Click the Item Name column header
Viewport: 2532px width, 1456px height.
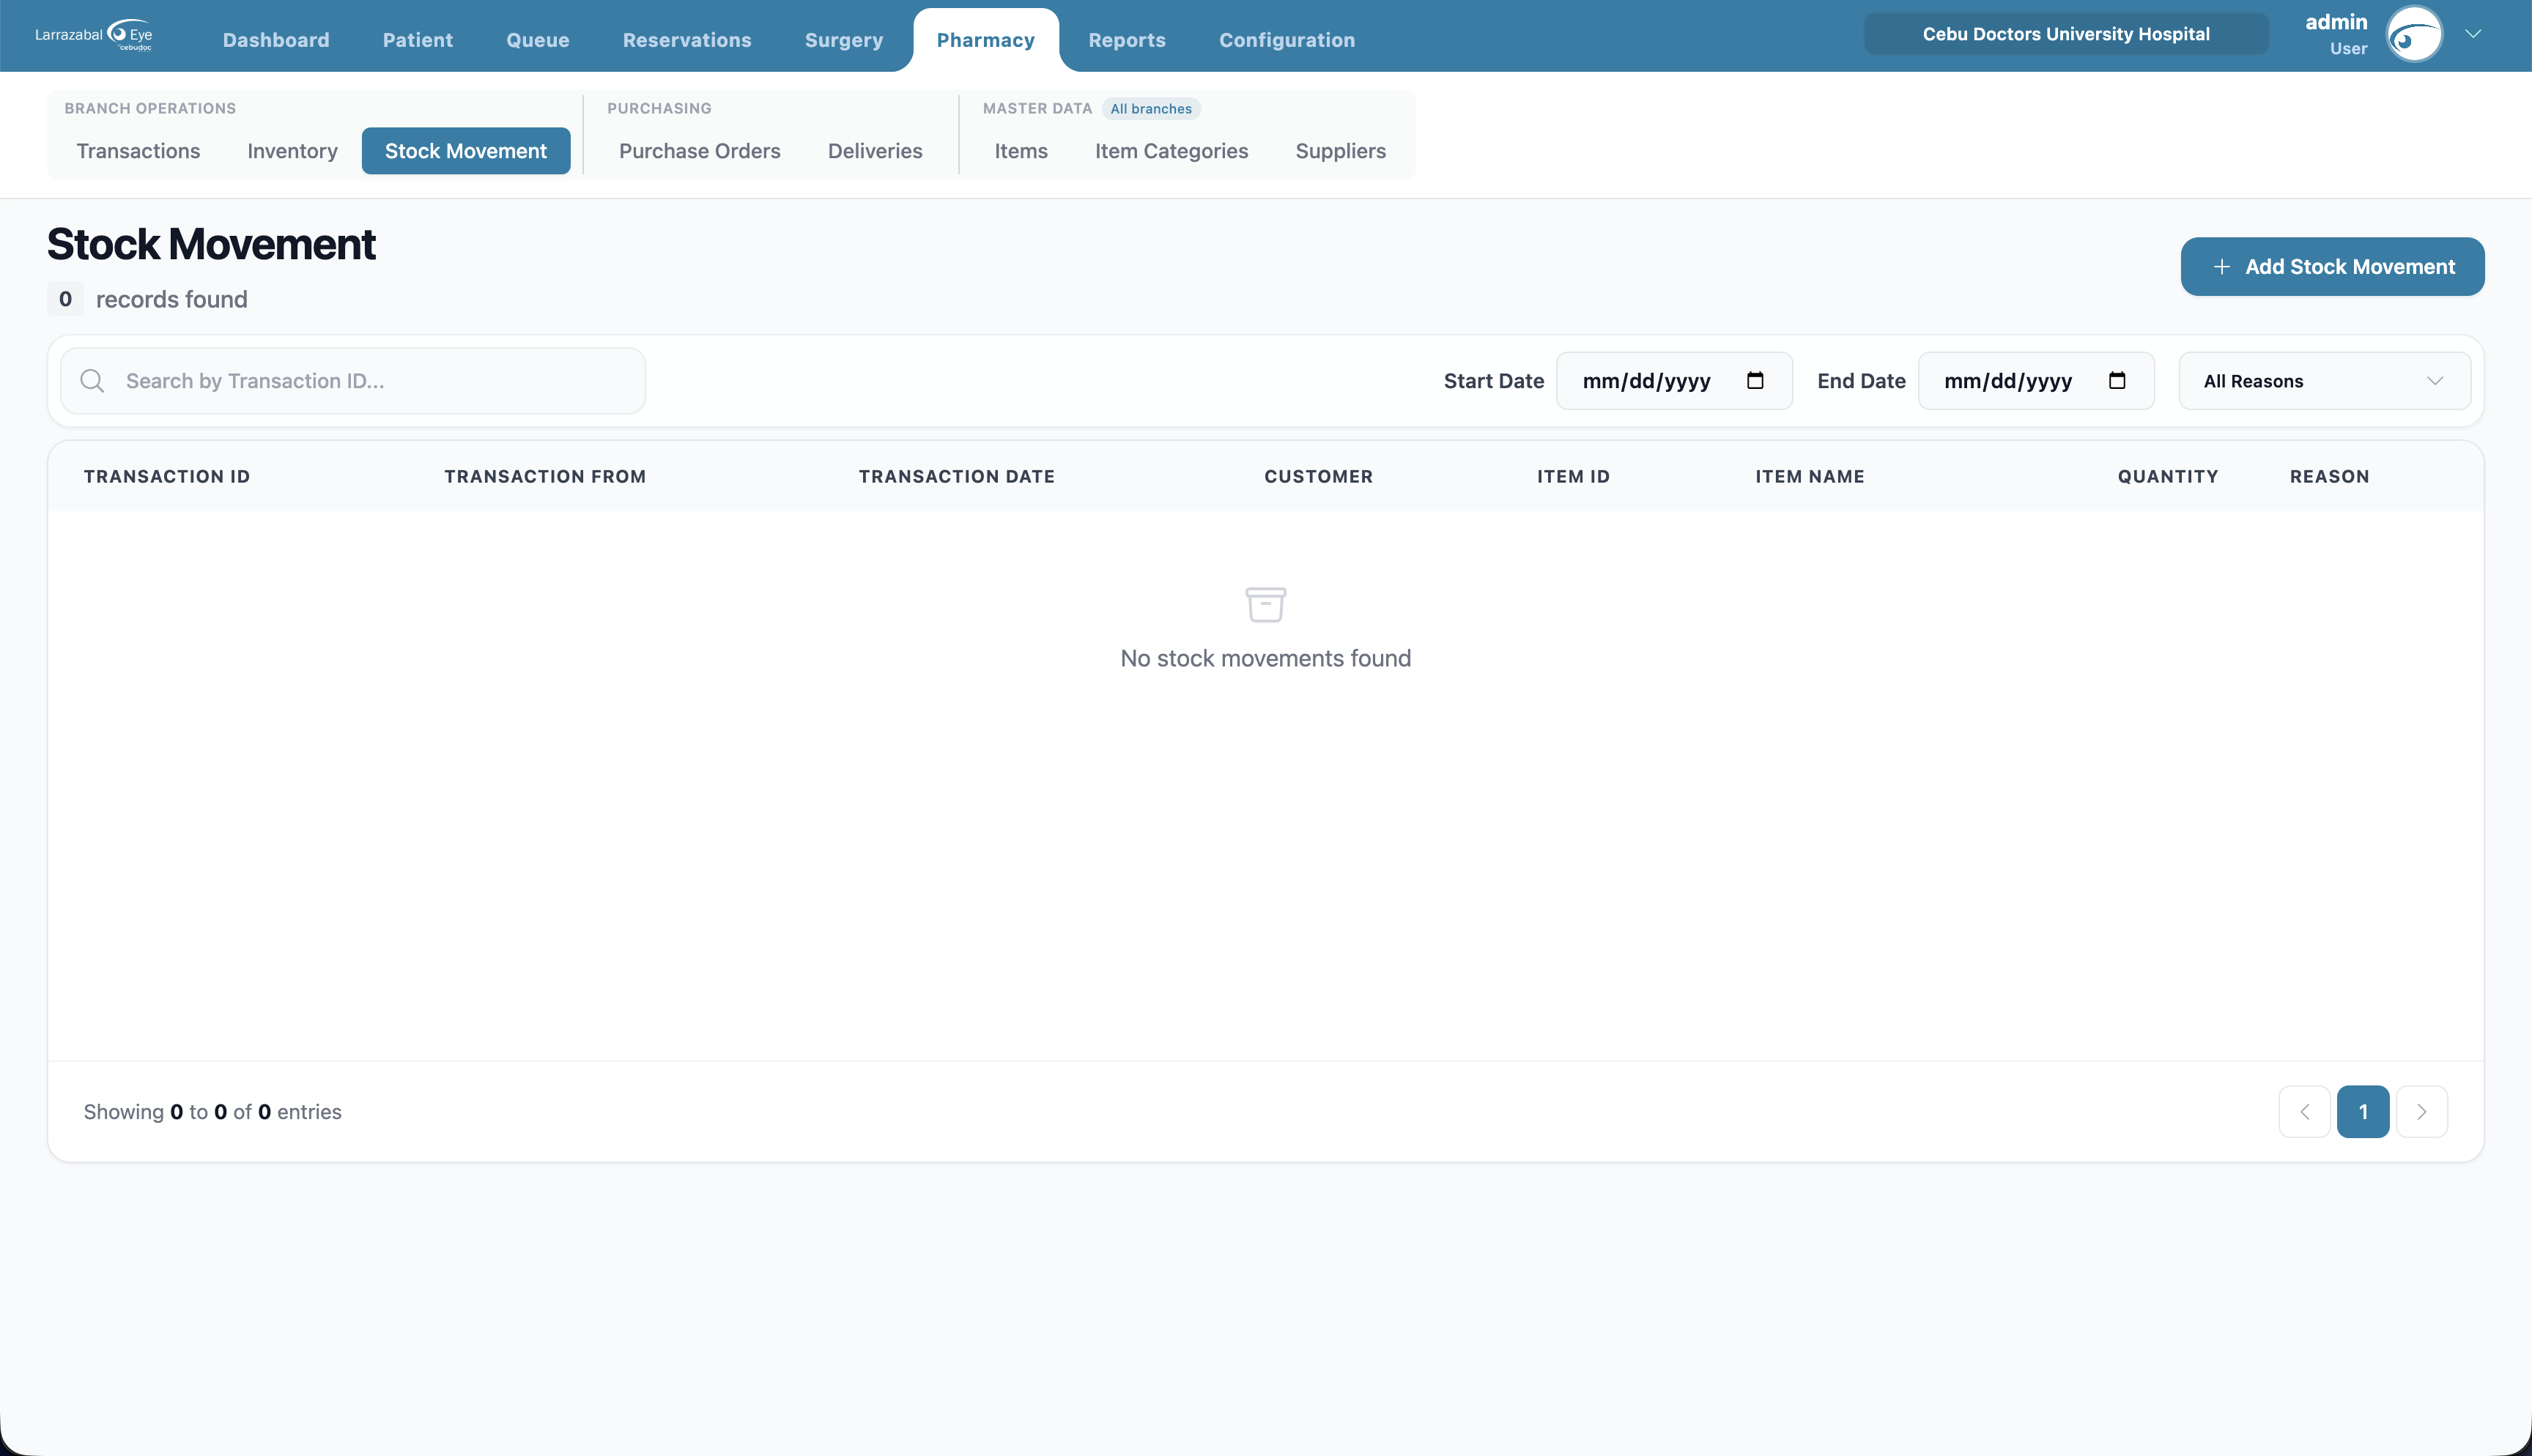(1810, 477)
